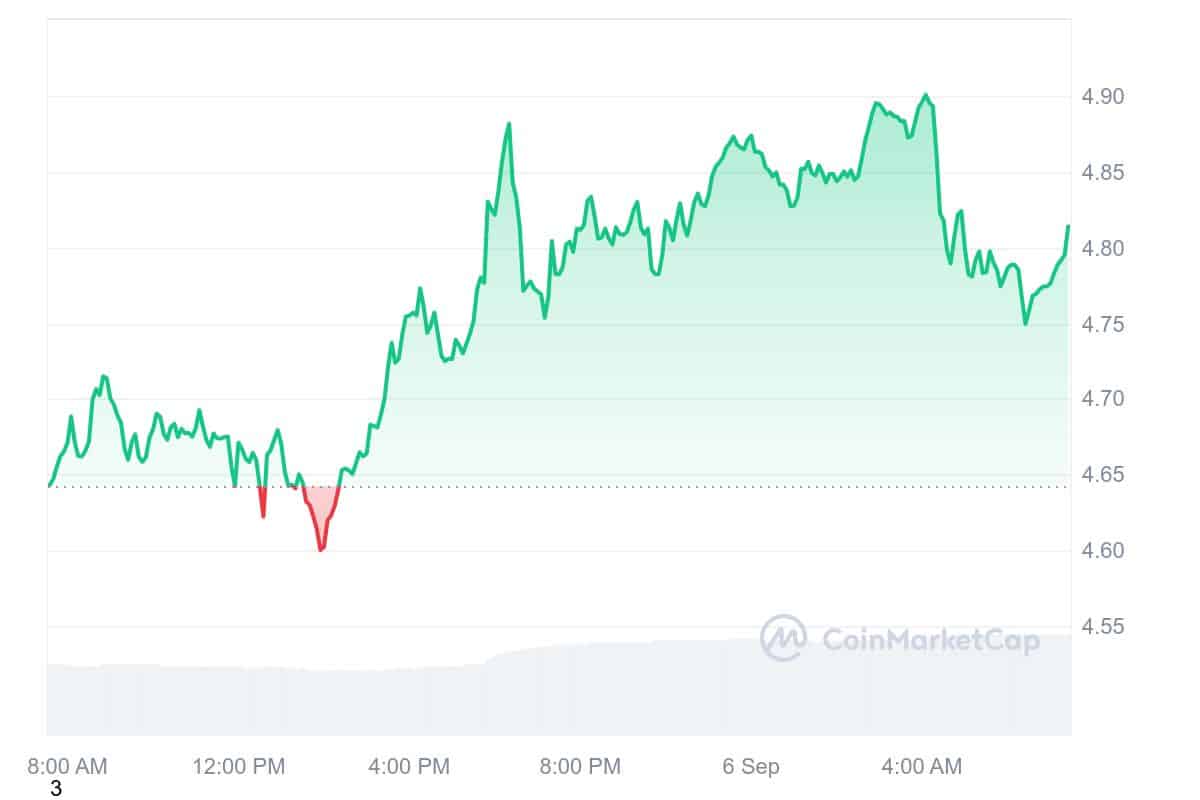Image resolution: width=1200 pixels, height=800 pixels.
Task: Click the dotted opening-price baseline
Action: pyautogui.click(x=700, y=487)
